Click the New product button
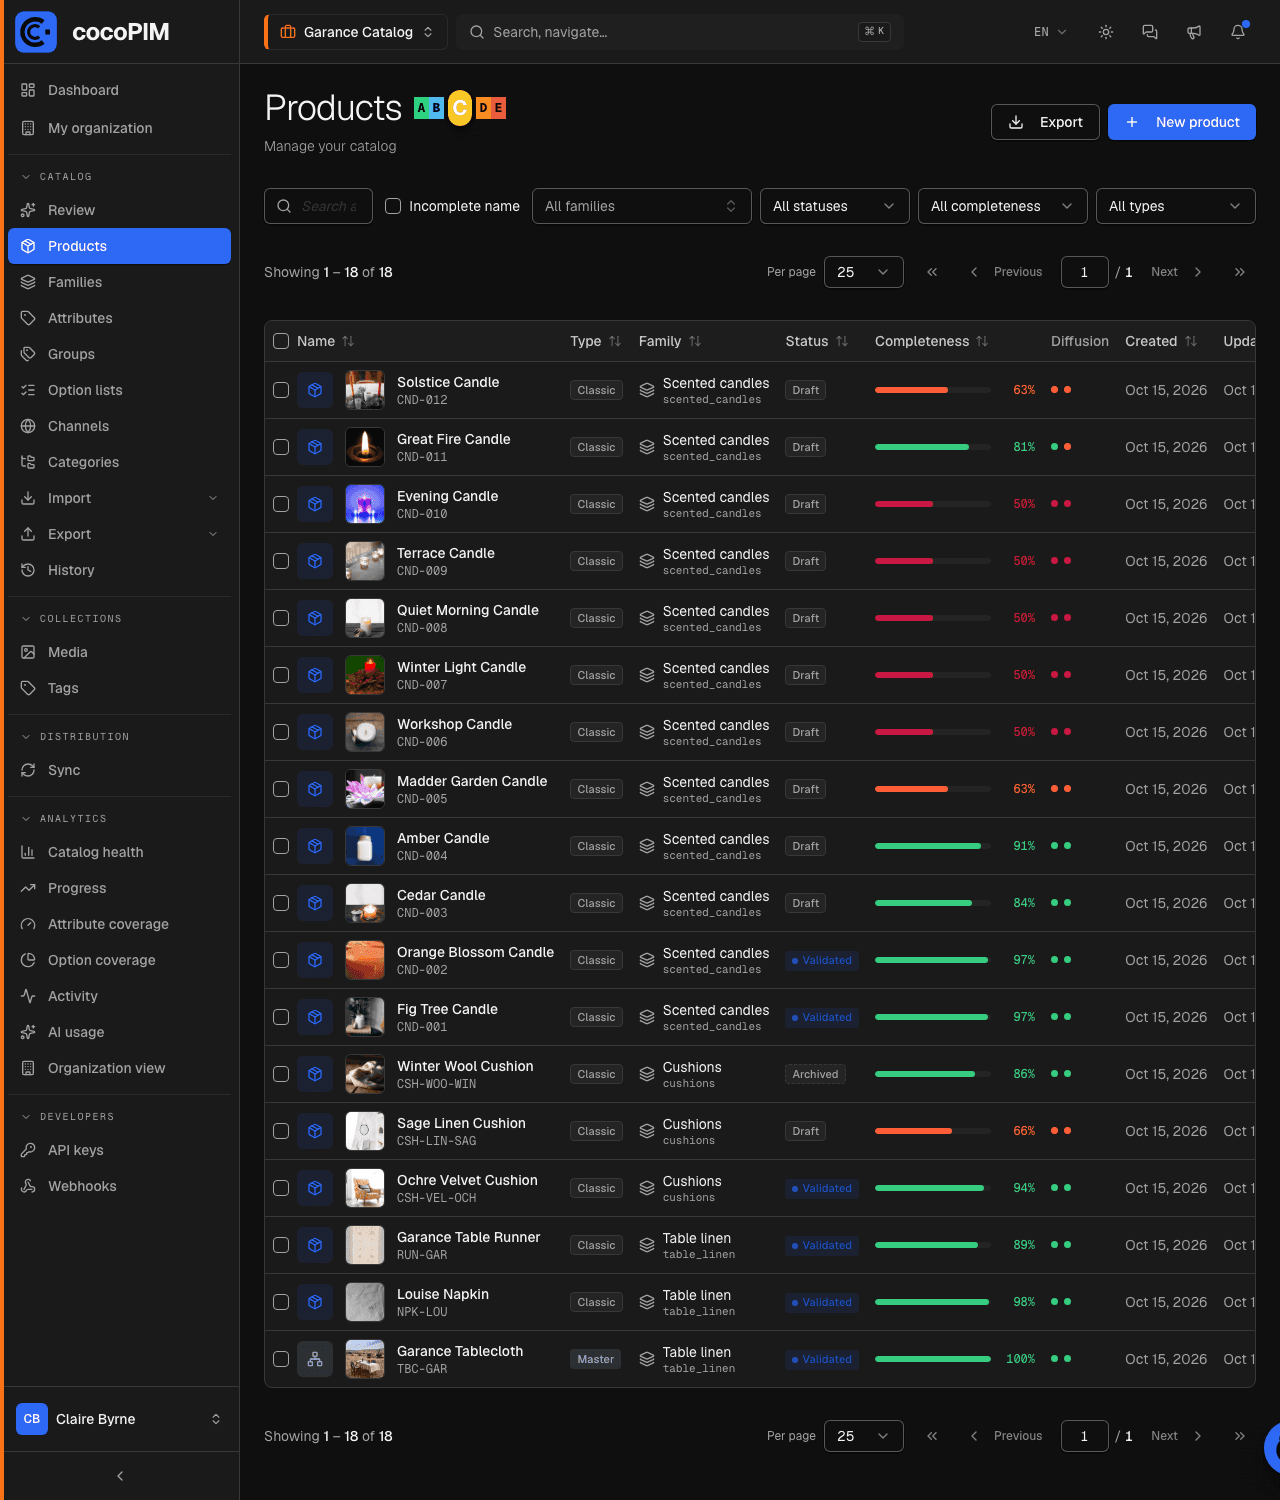Screen dimensions: 1280x1500 coord(1182,122)
